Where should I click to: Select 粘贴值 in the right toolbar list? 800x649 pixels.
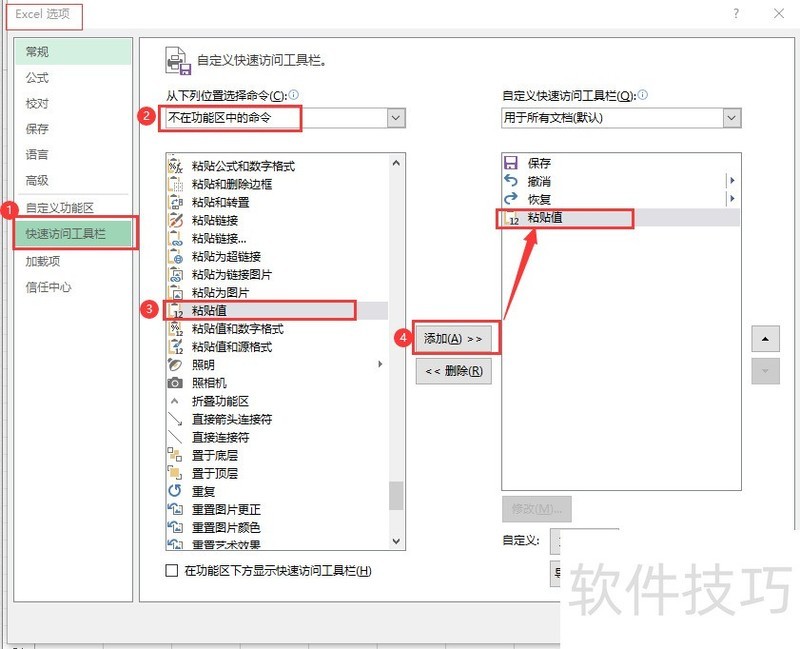[x=621, y=217]
